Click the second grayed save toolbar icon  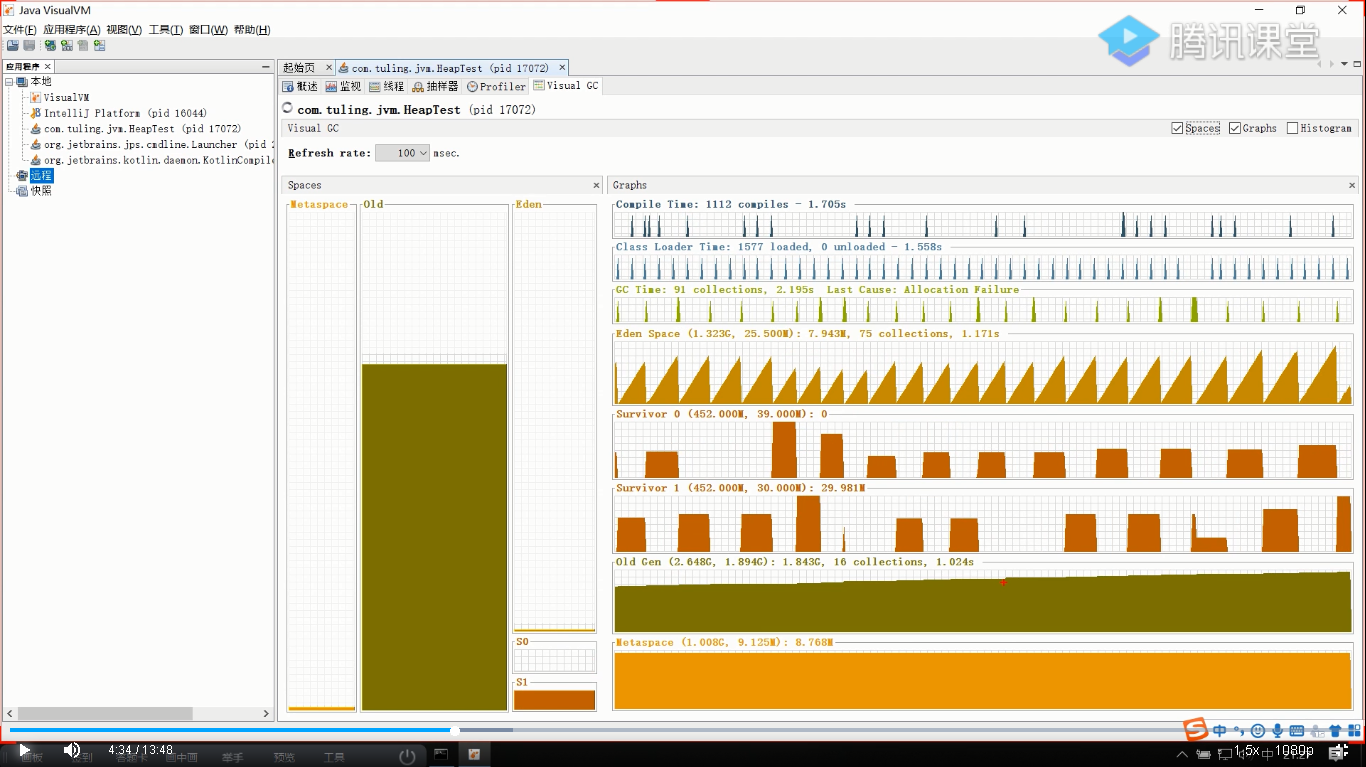[x=29, y=45]
